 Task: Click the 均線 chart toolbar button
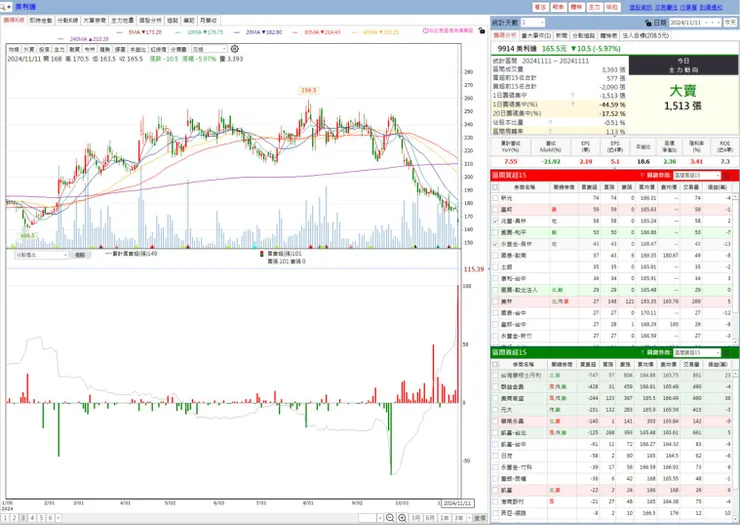(x=14, y=49)
